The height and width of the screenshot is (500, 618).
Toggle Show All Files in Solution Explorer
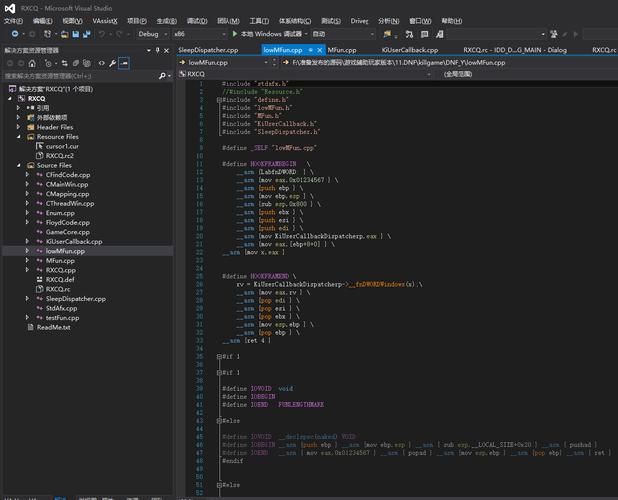pyautogui.click(x=87, y=63)
